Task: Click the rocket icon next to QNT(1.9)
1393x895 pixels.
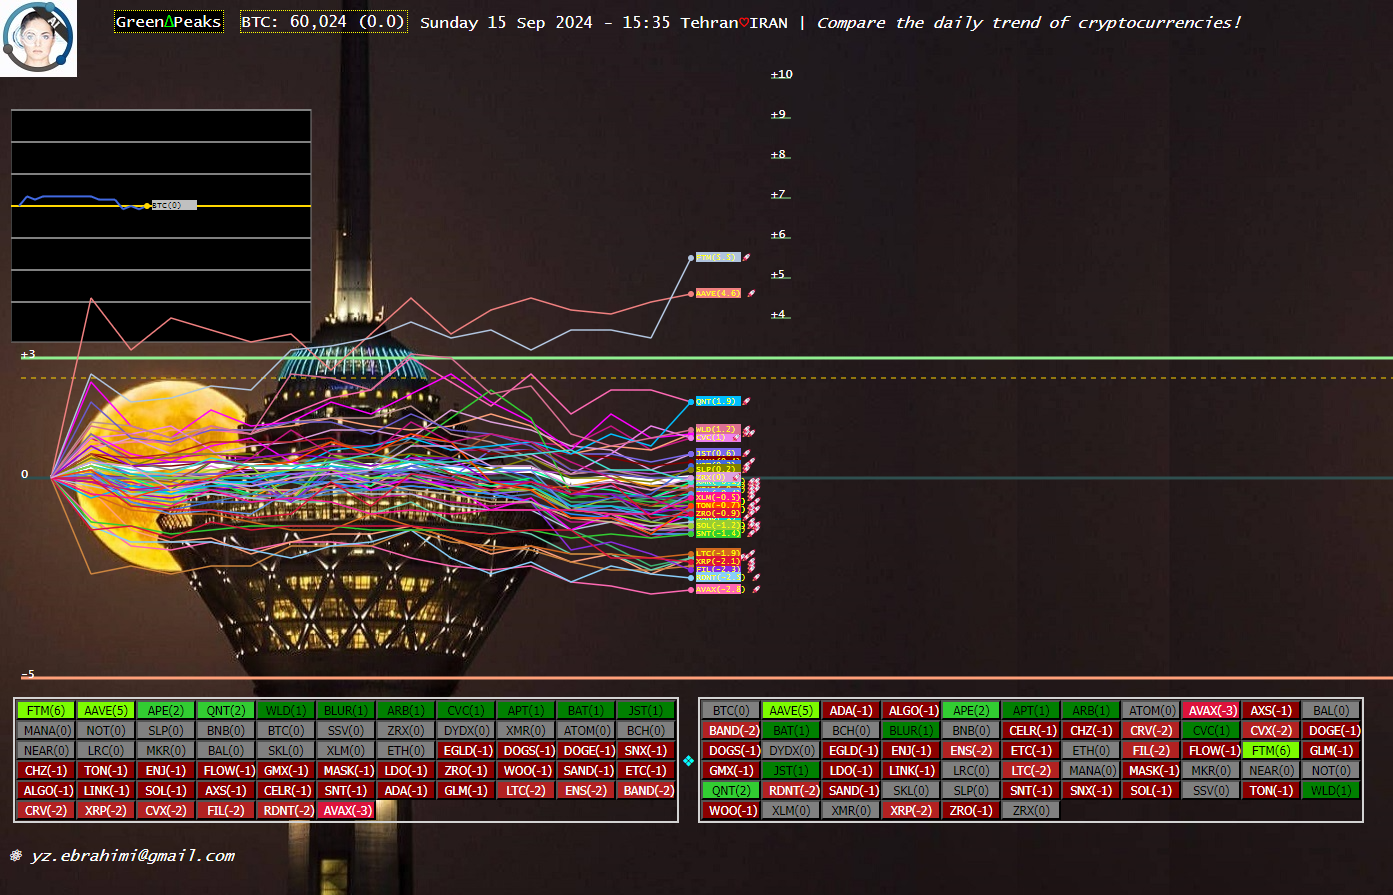Action: point(746,401)
